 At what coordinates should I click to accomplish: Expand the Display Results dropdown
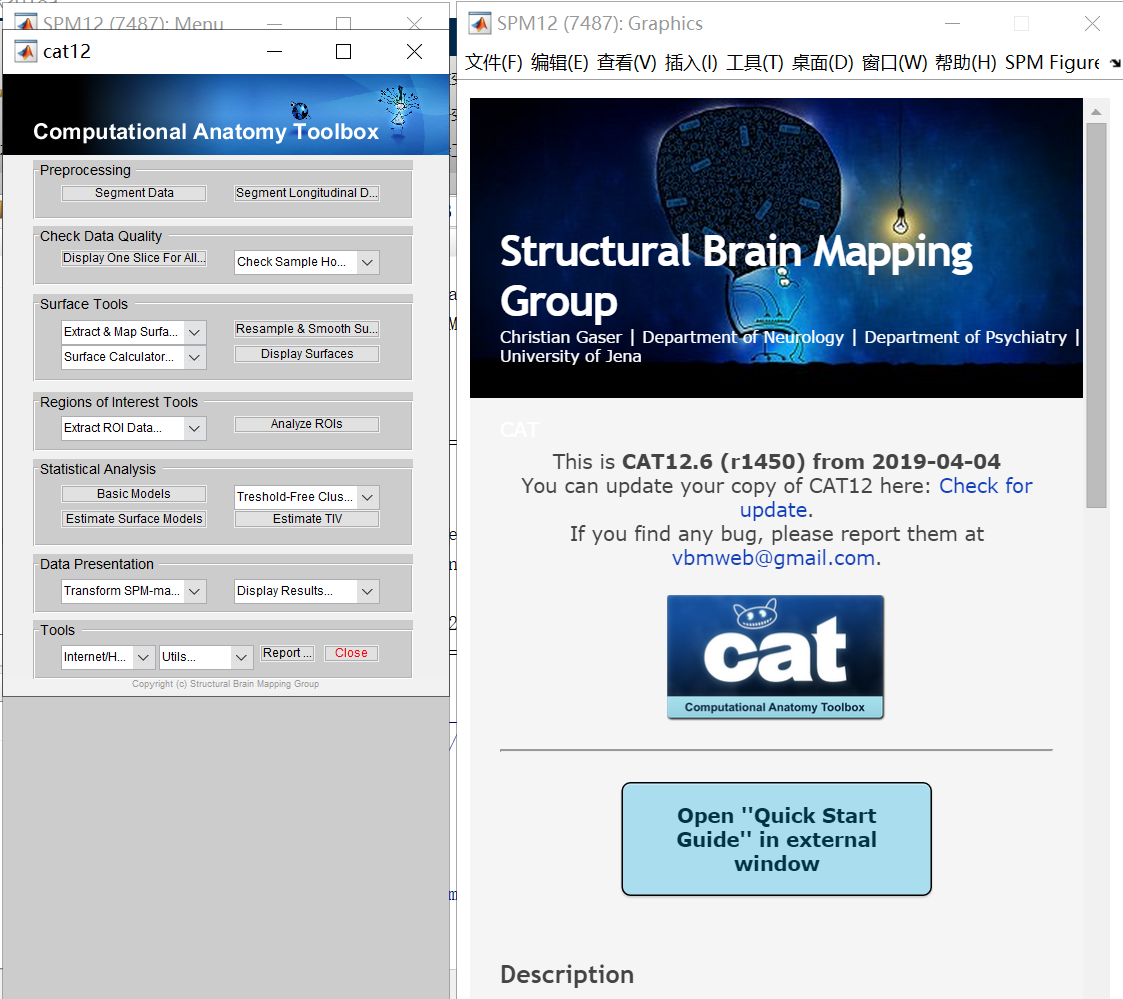(367, 591)
